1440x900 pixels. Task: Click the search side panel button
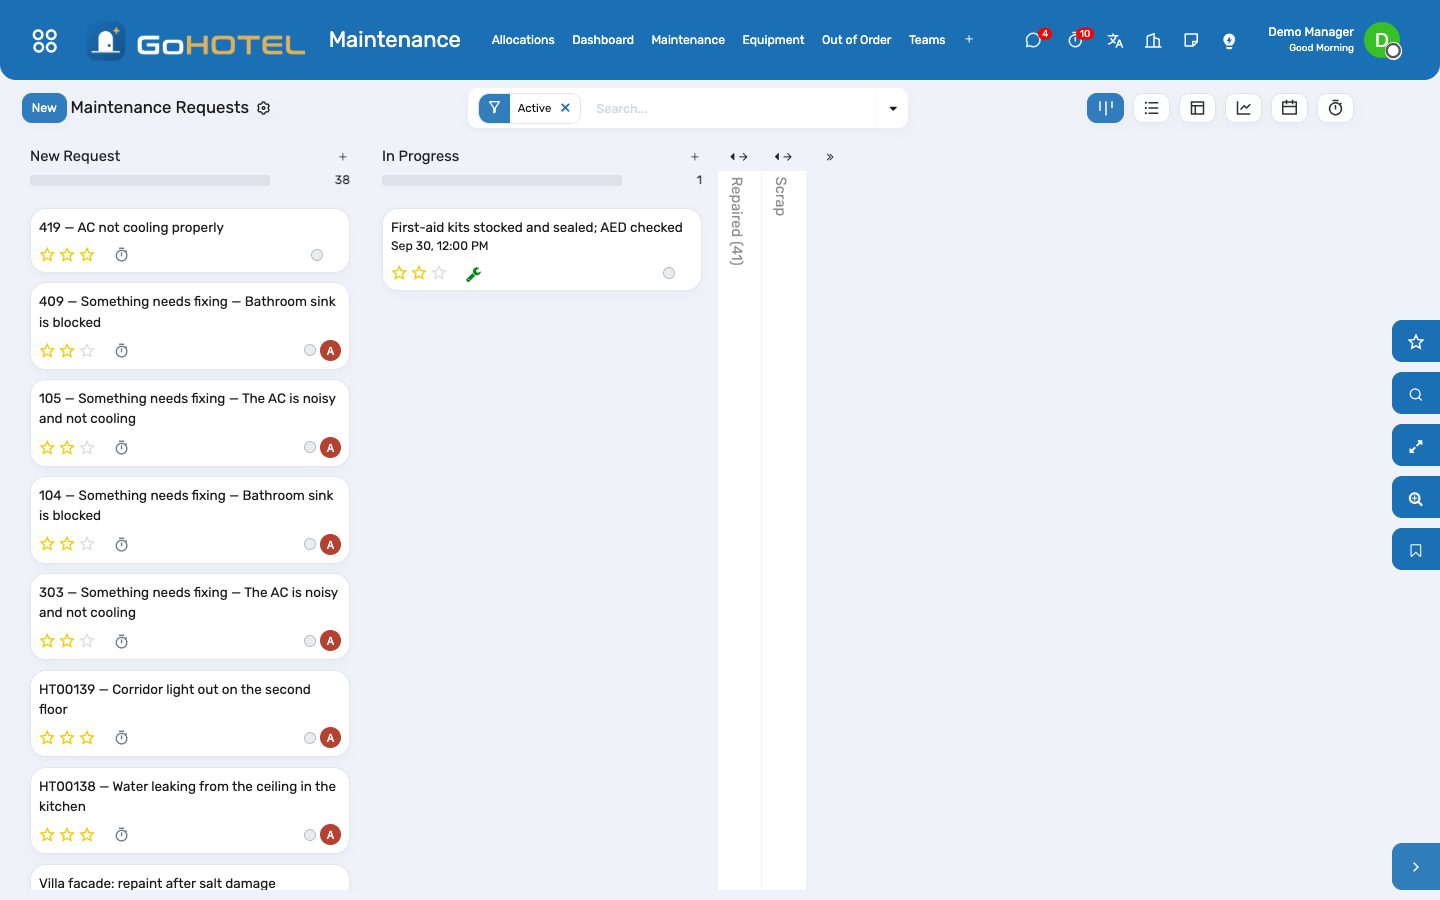1416,394
